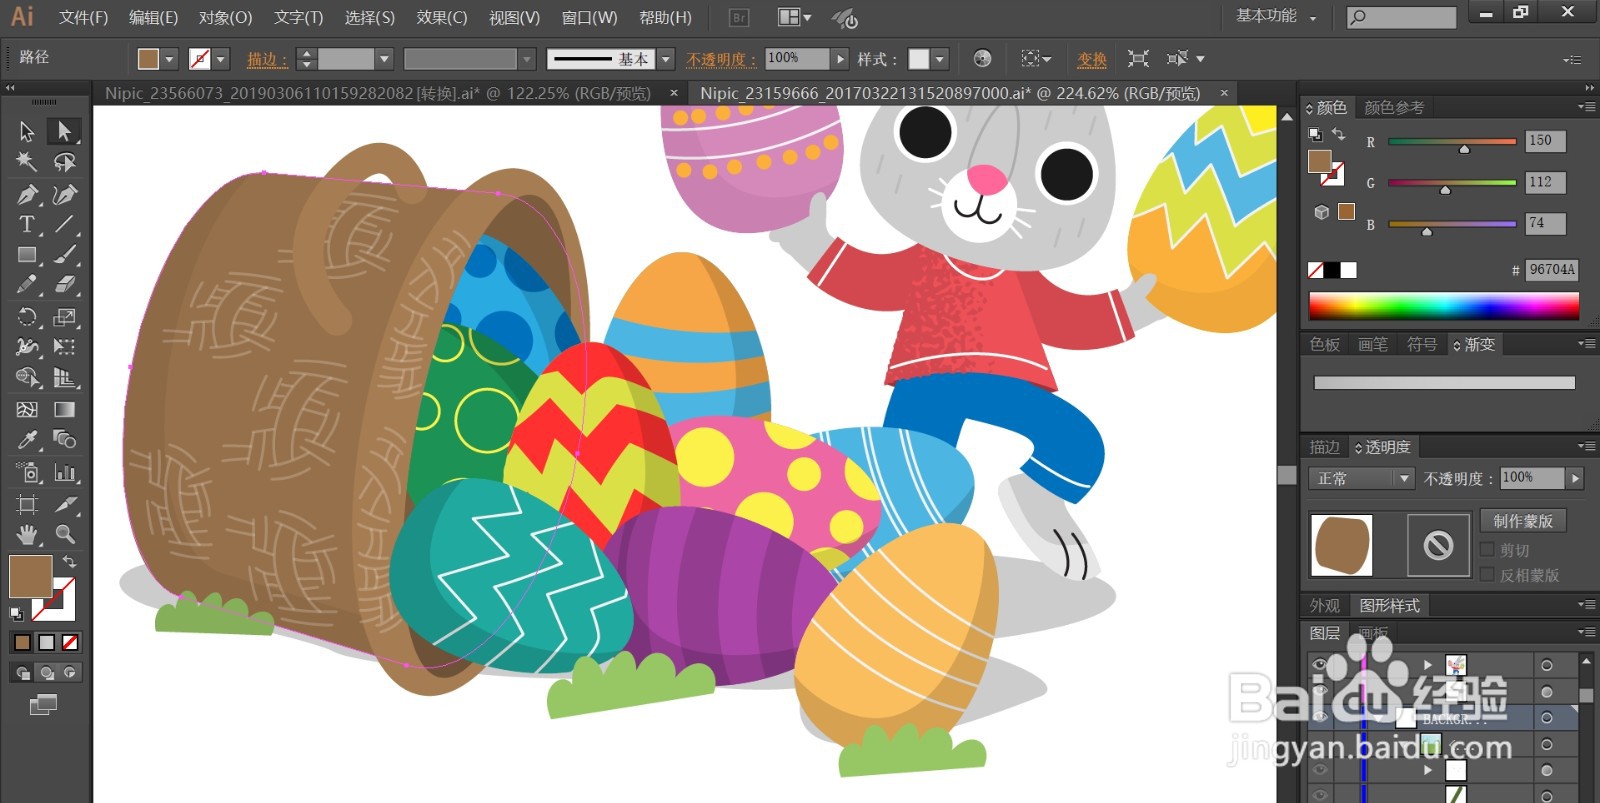Select the Pen tool
The image size is (1600, 803).
point(27,194)
